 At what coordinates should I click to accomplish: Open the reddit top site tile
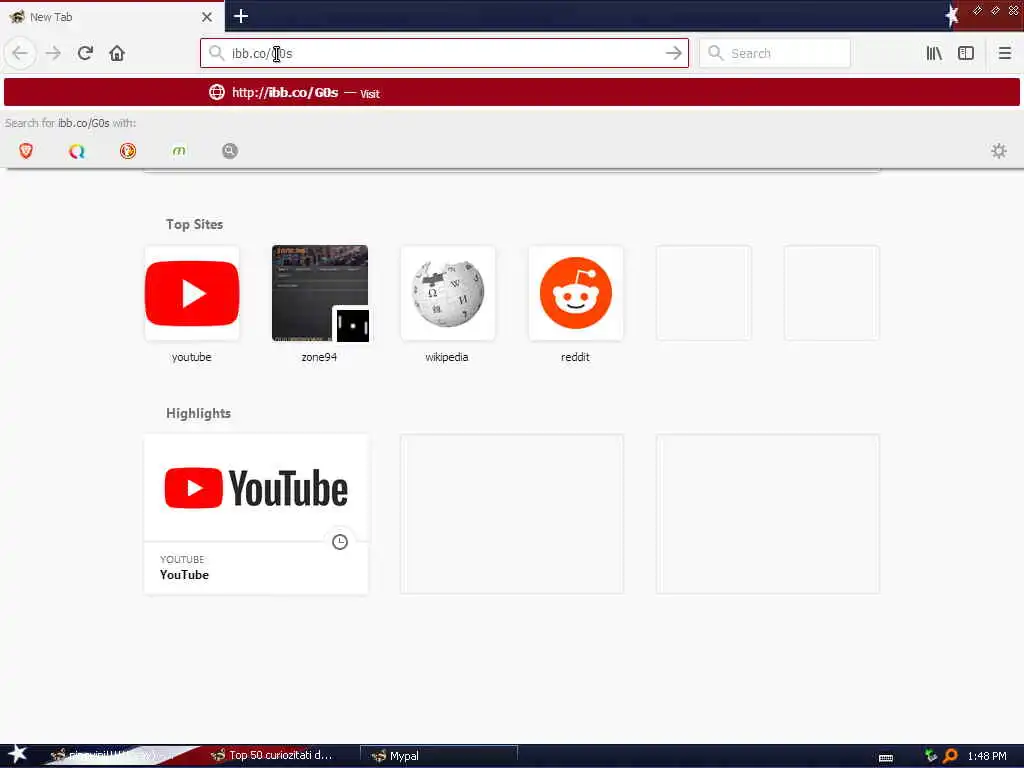pos(575,293)
